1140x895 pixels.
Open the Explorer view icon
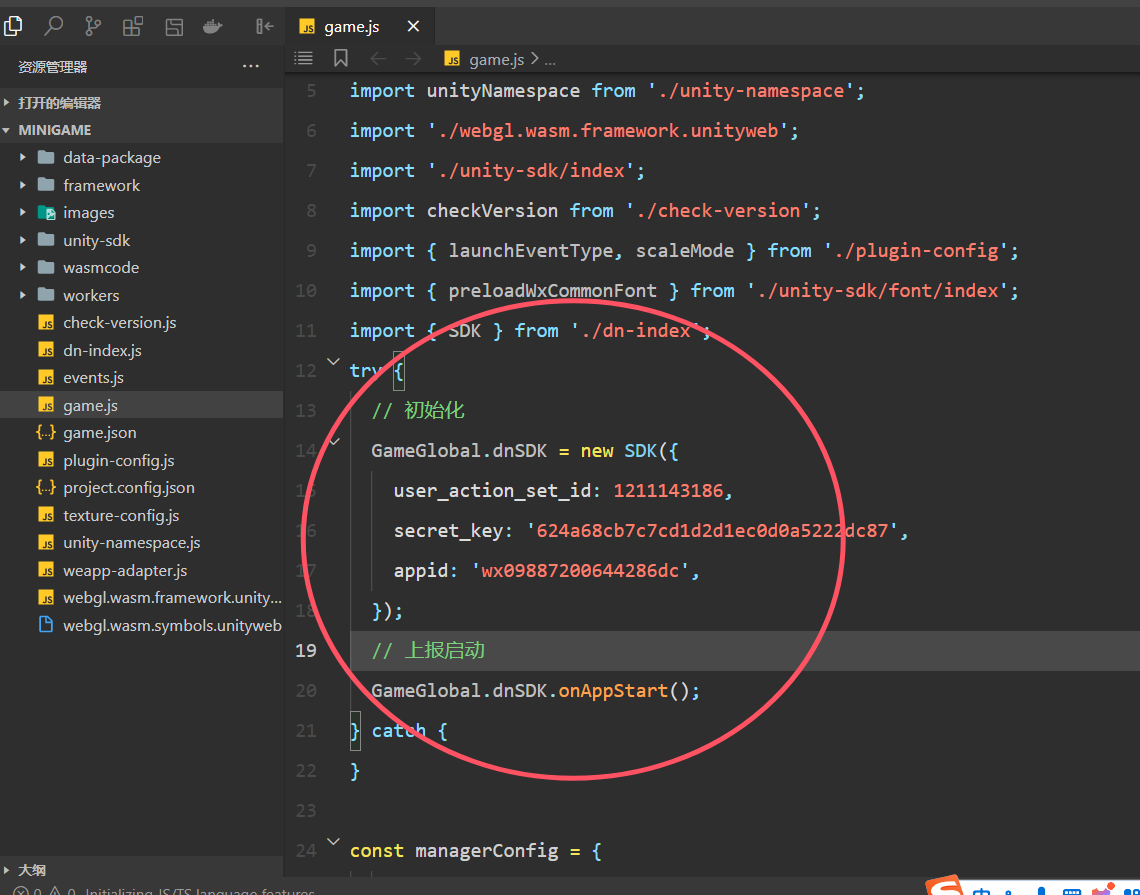[13, 27]
